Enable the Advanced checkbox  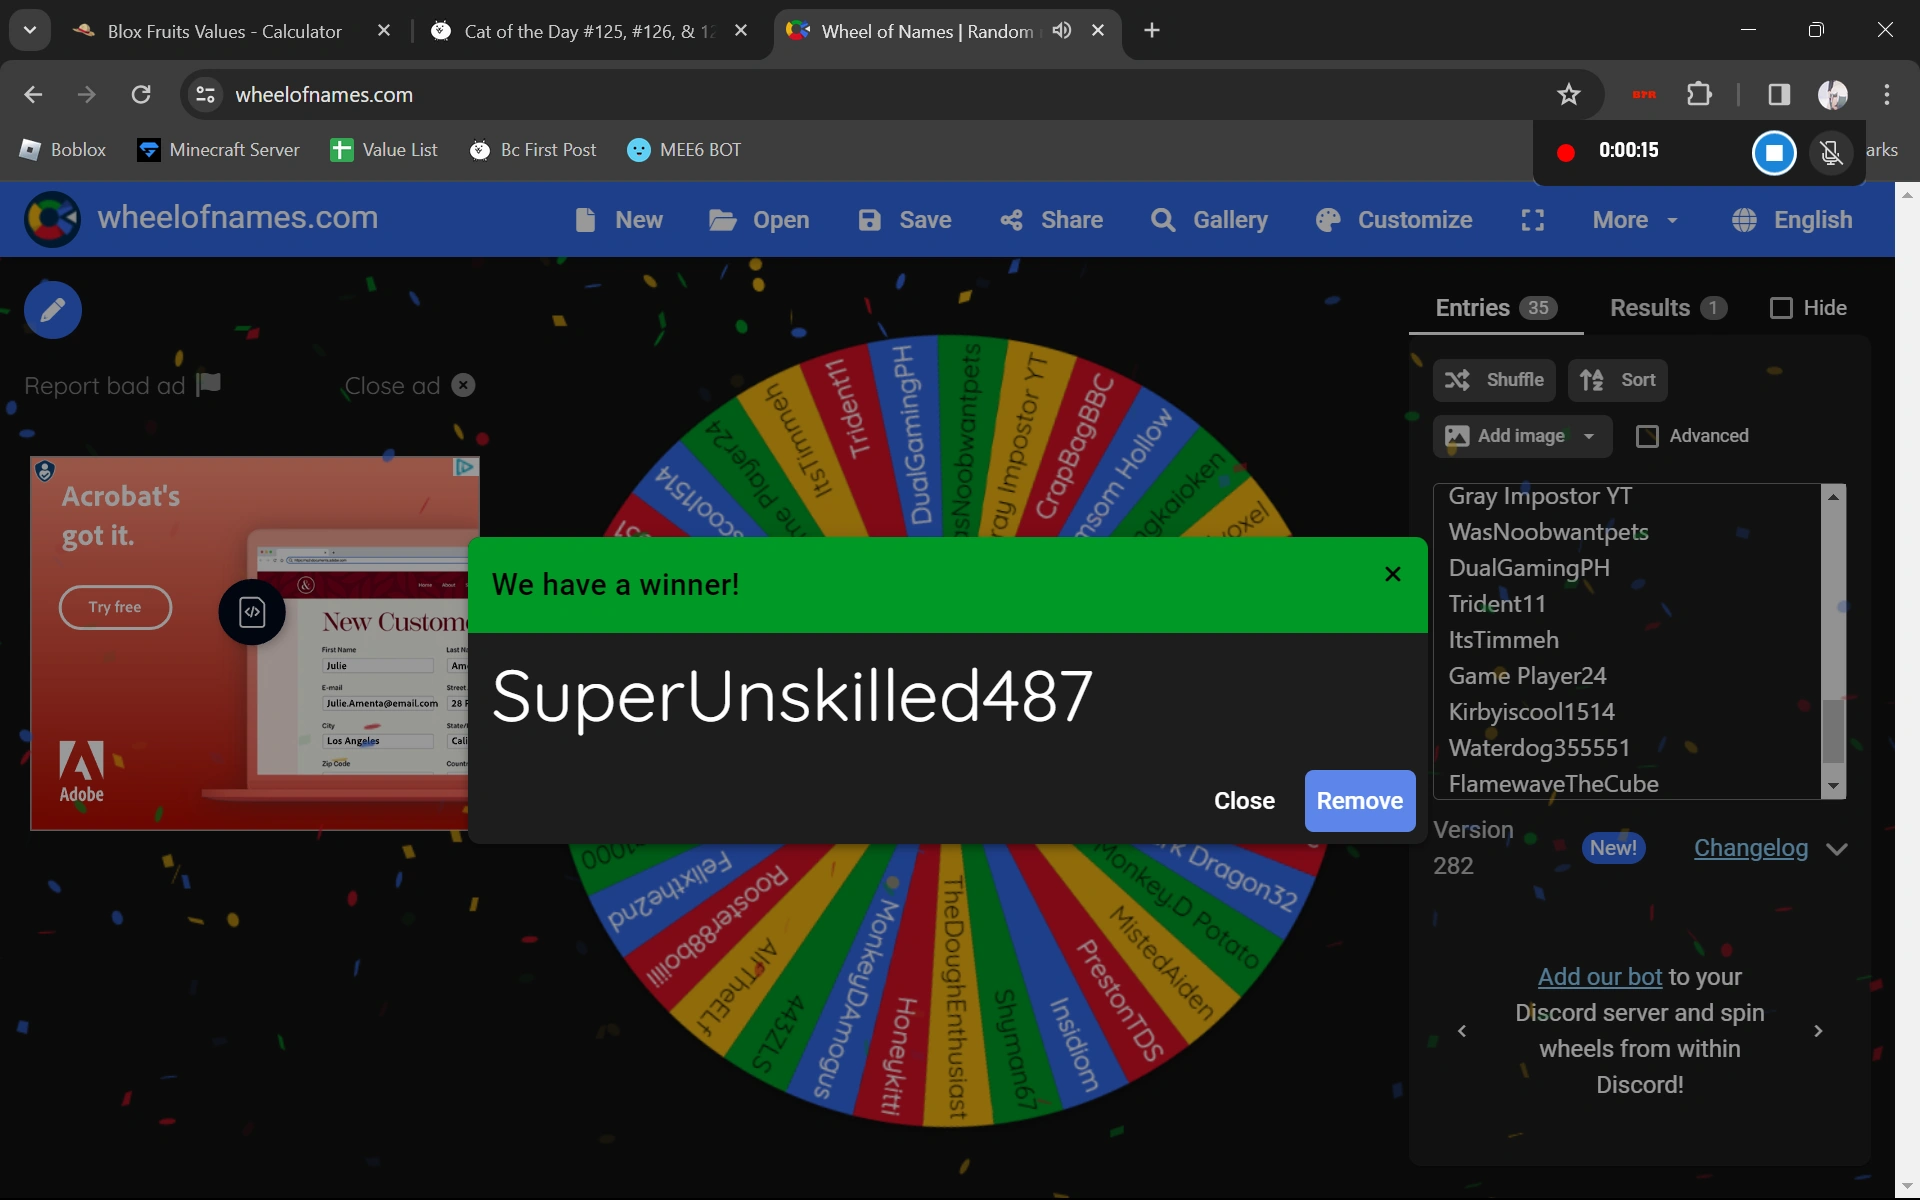tap(1647, 436)
